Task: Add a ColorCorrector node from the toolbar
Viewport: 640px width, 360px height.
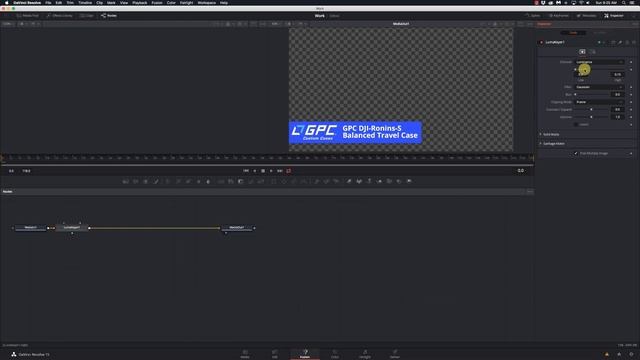Action: [x=168, y=181]
